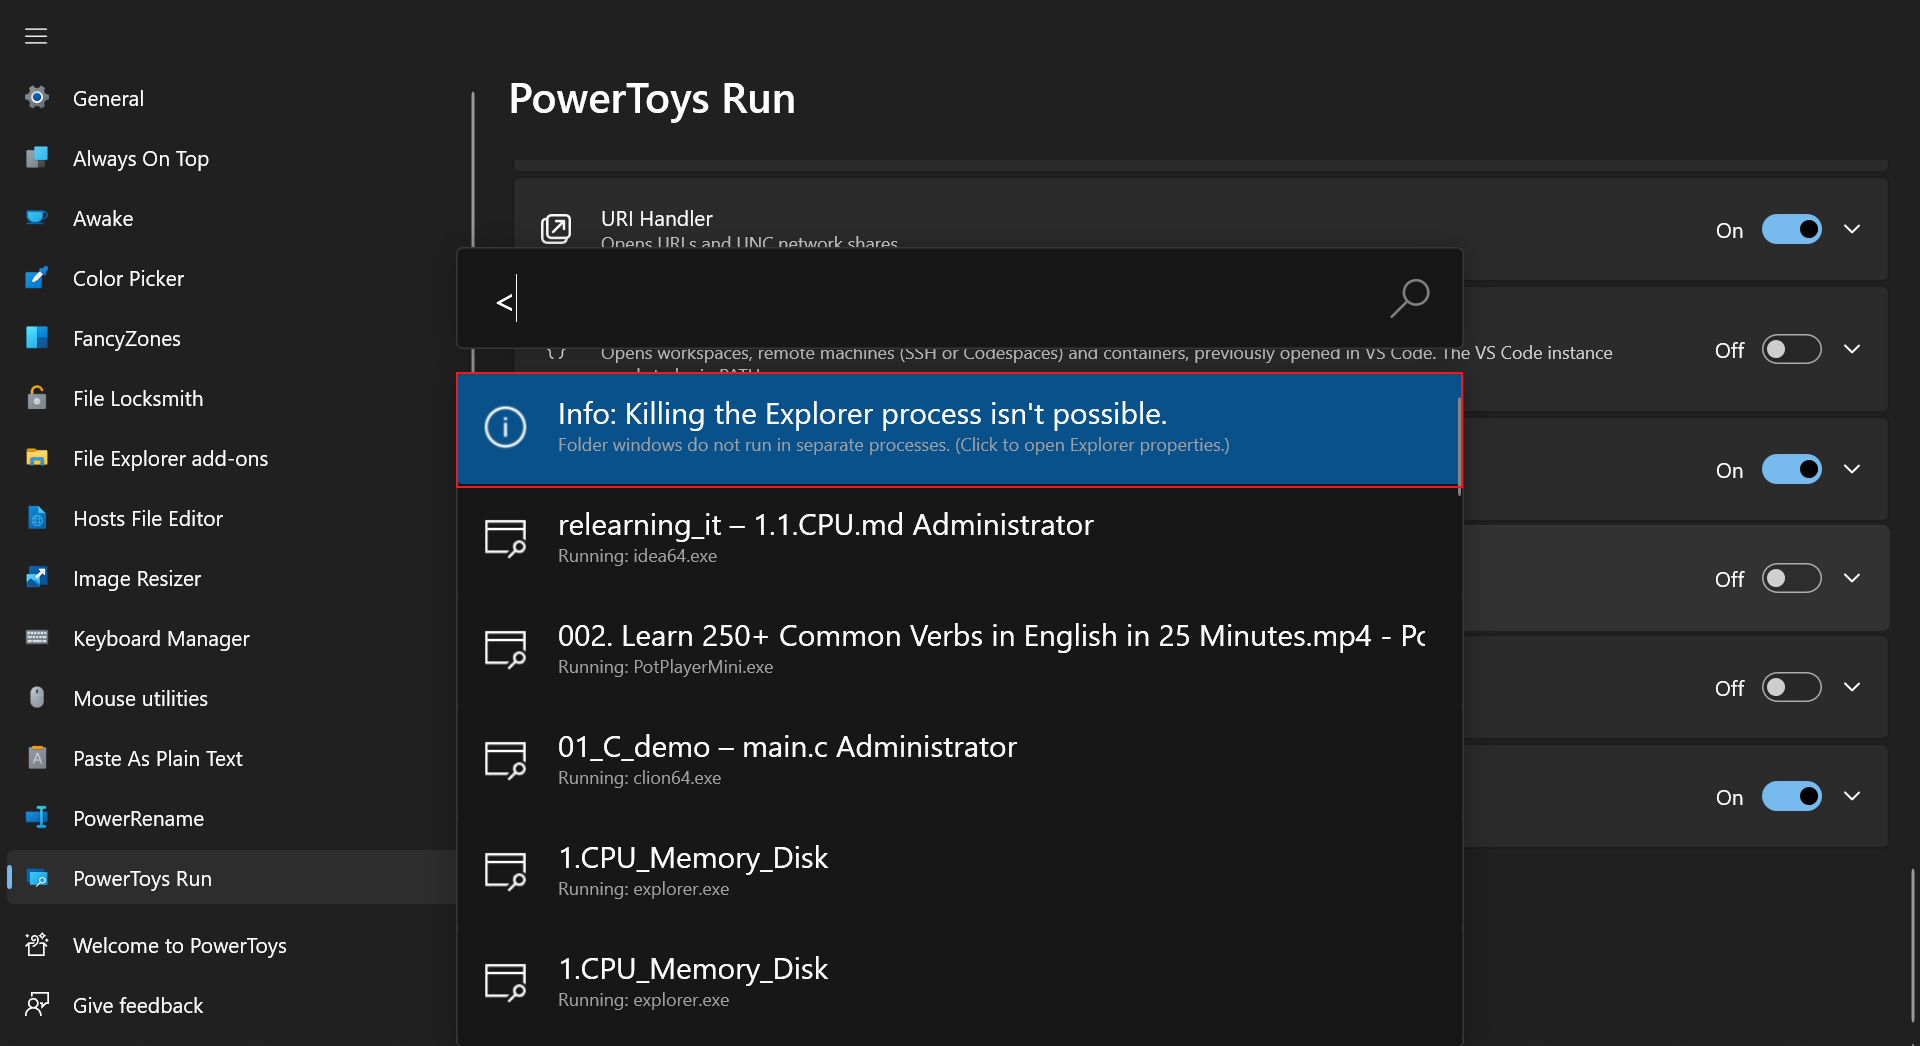Click the Explorer info banner
This screenshot has width=1920, height=1046.
[x=958, y=429]
